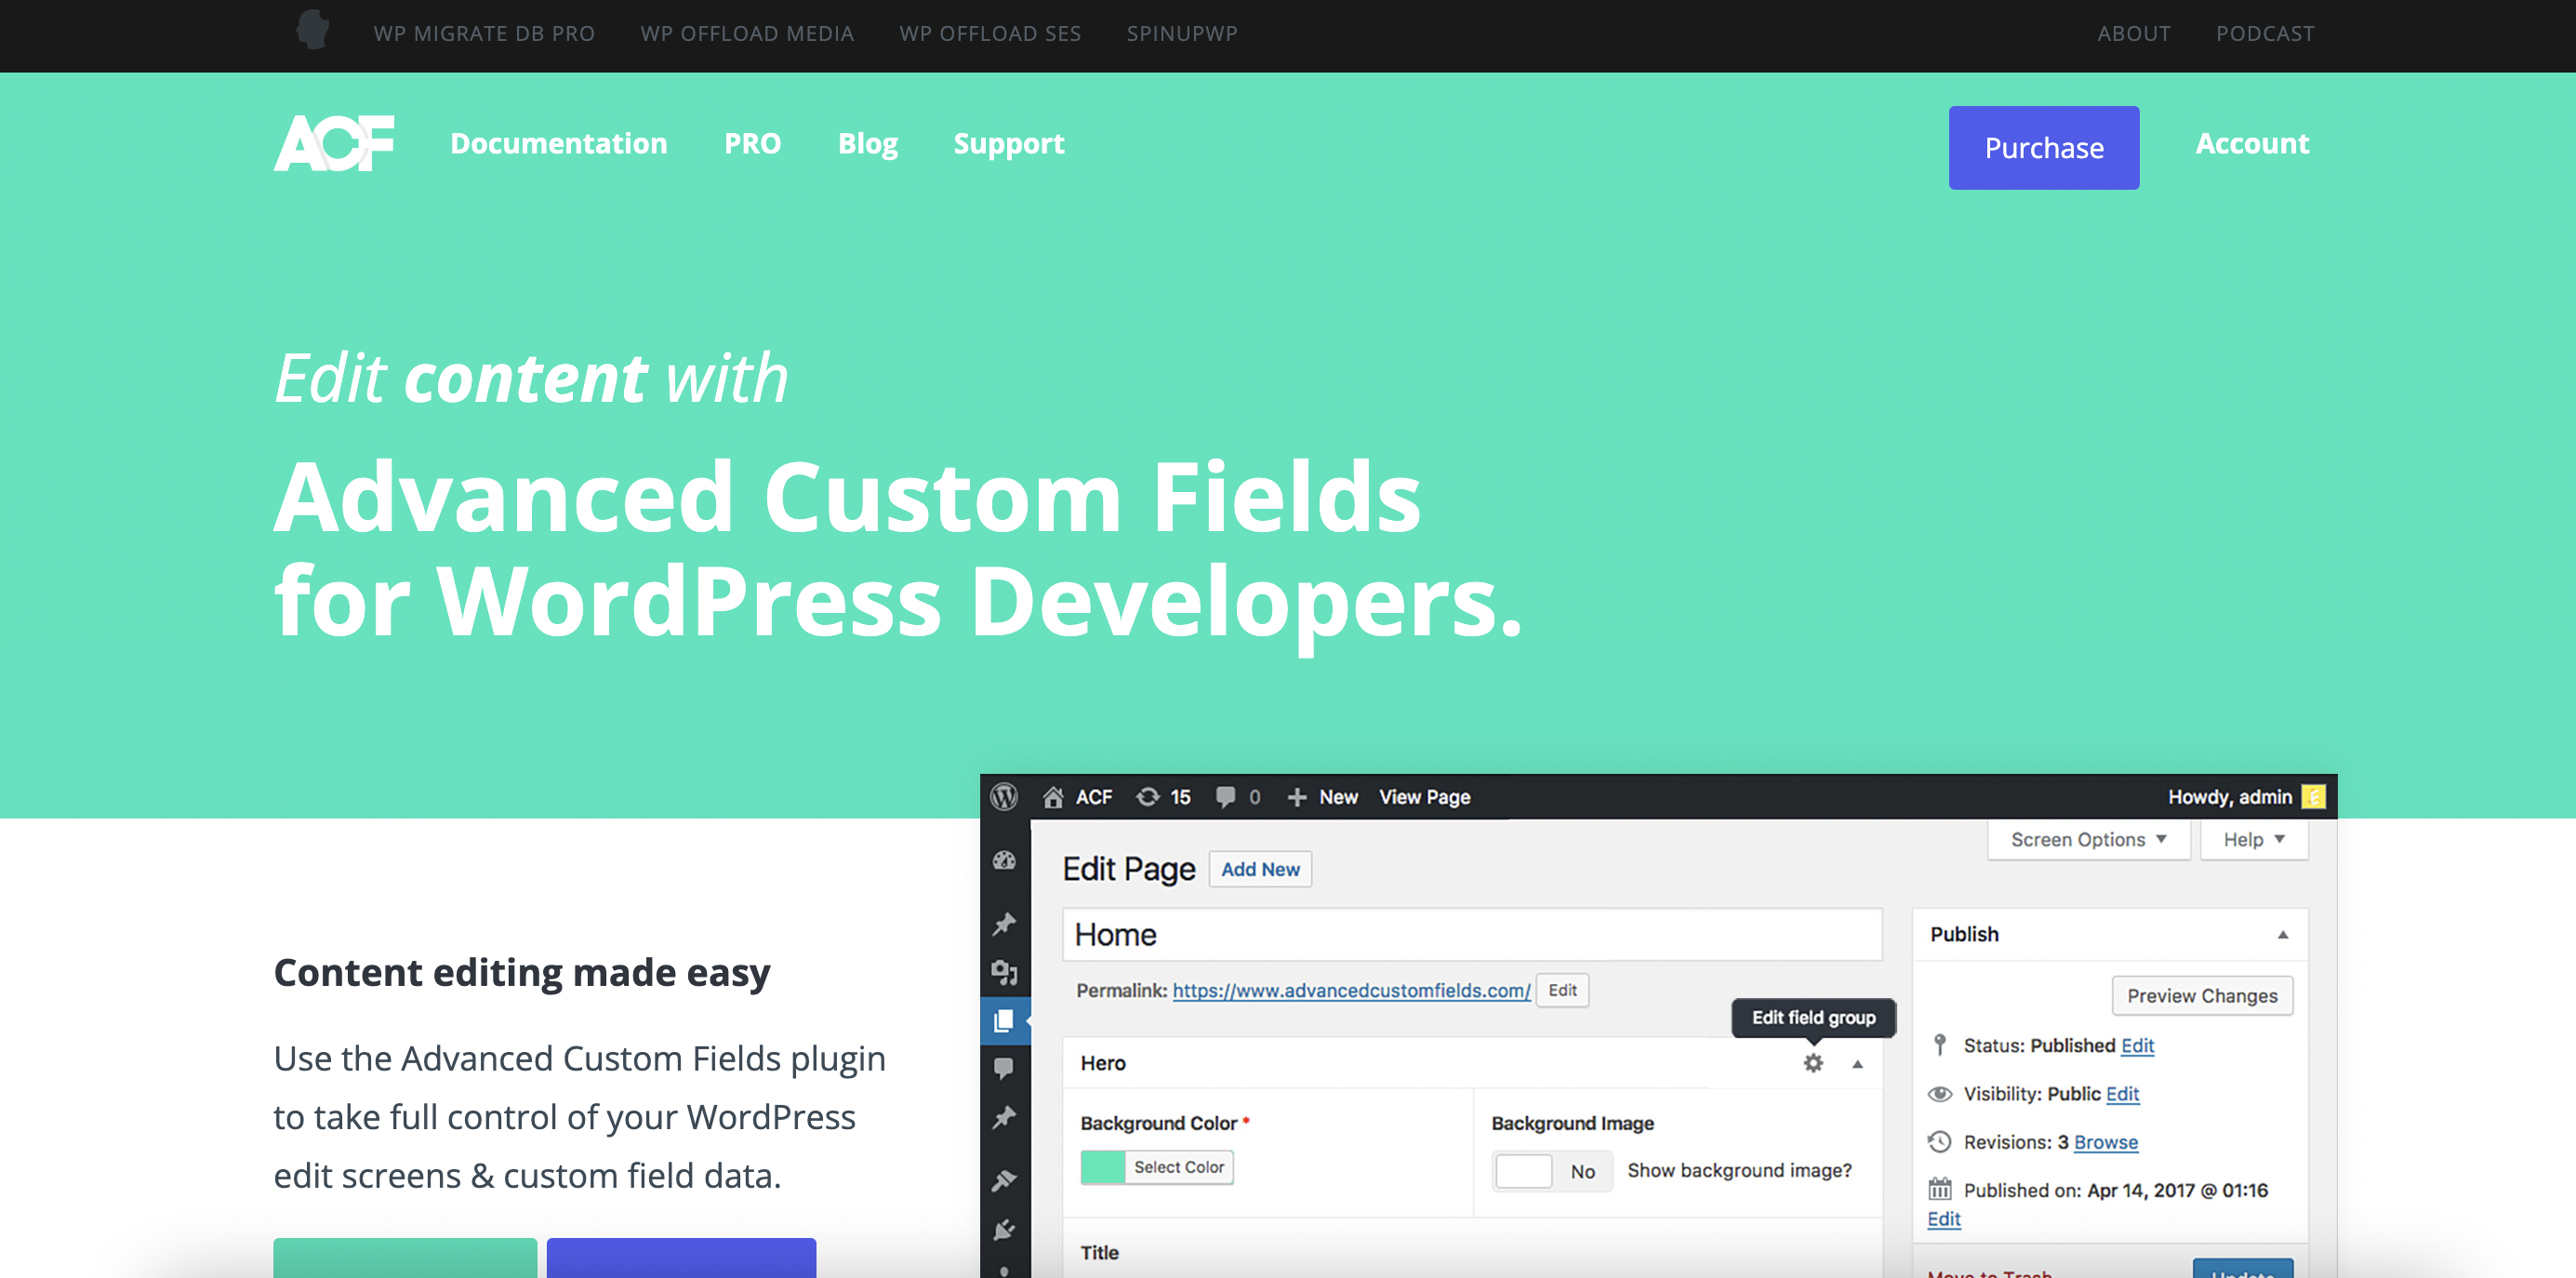Open WP Offload Media in the top bar

point(747,33)
